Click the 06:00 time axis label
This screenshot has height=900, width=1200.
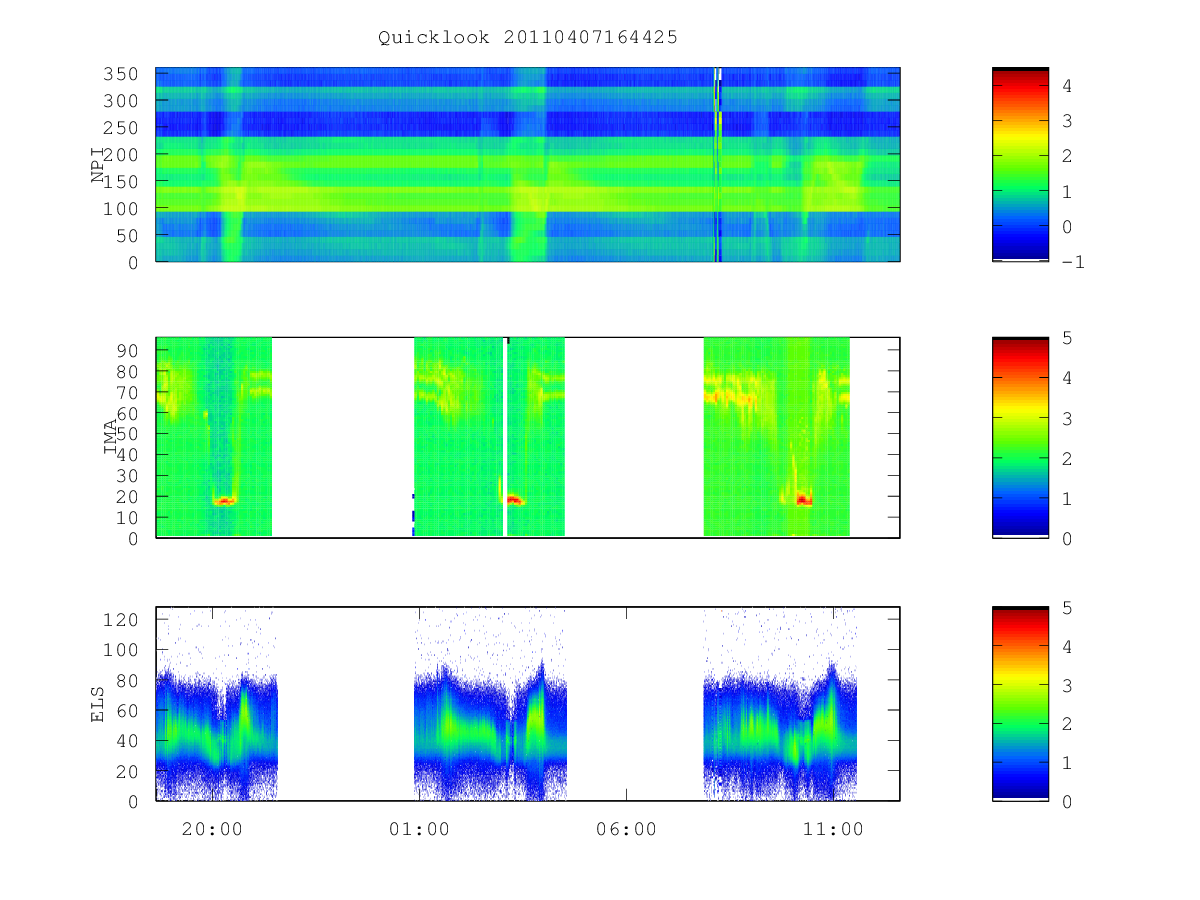(x=627, y=829)
